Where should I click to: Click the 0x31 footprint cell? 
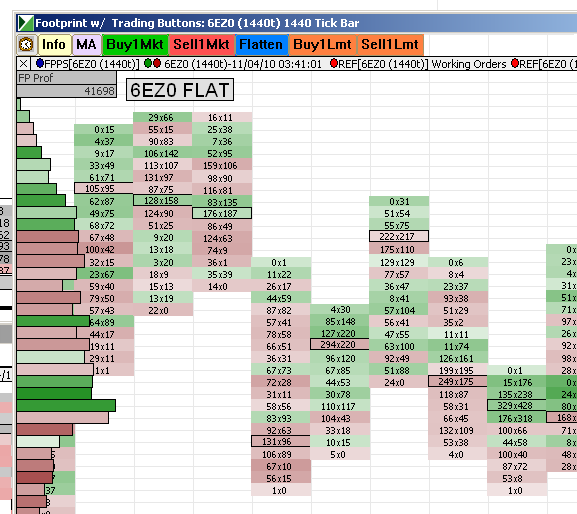click(399, 201)
